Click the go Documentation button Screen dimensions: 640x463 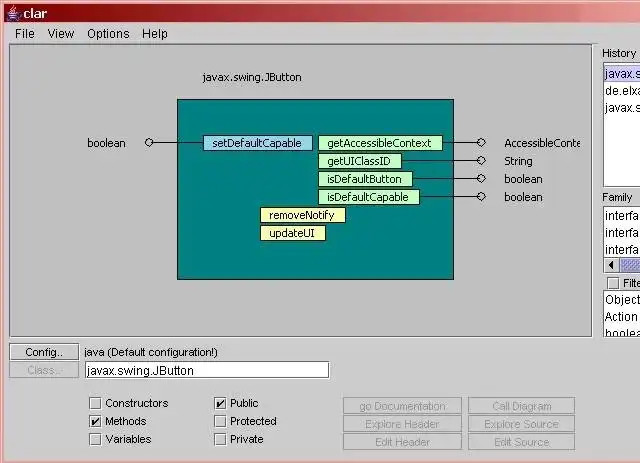pos(402,406)
